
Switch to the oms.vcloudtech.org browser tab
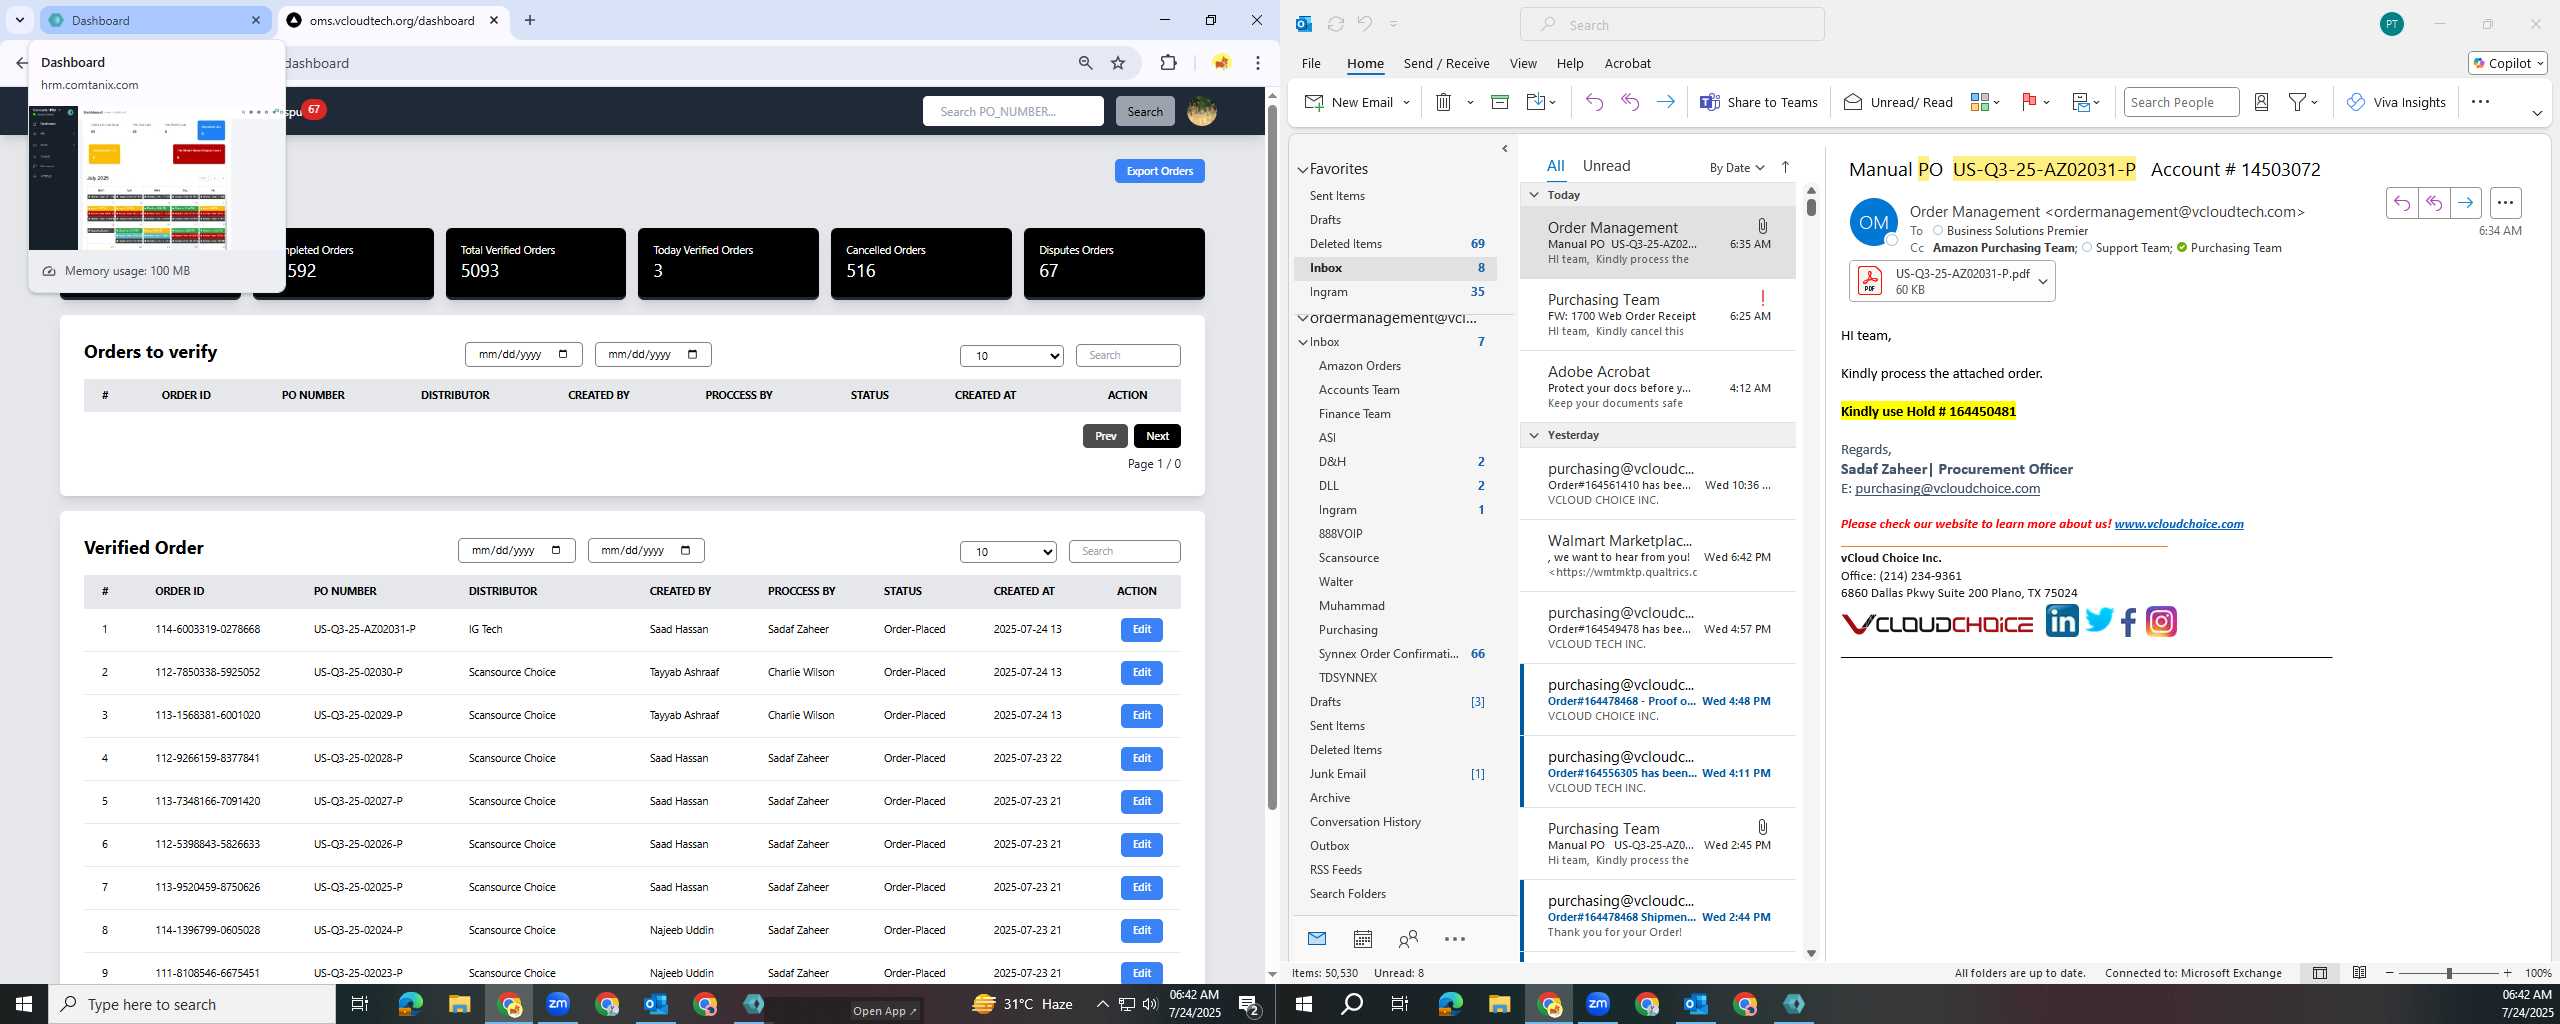(393, 20)
